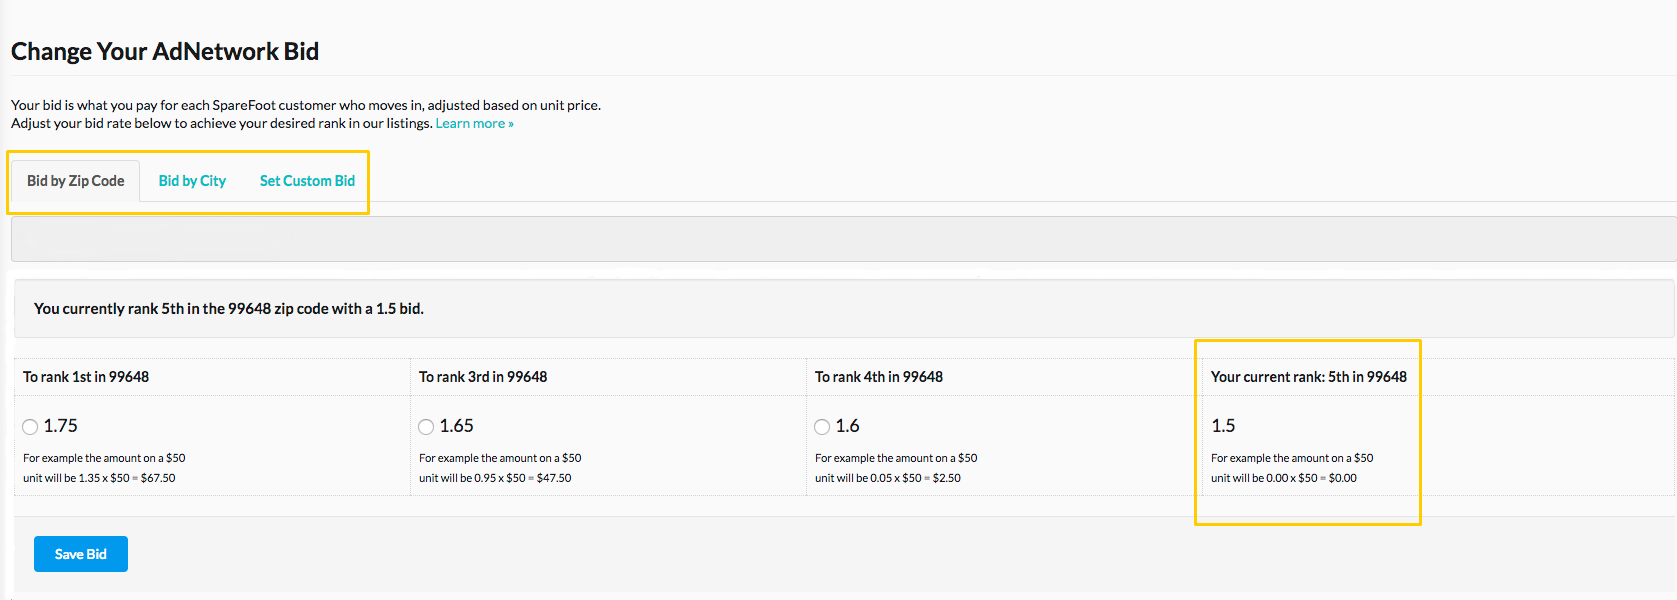
Task: Open the Bid by City tab
Action: coord(192,181)
